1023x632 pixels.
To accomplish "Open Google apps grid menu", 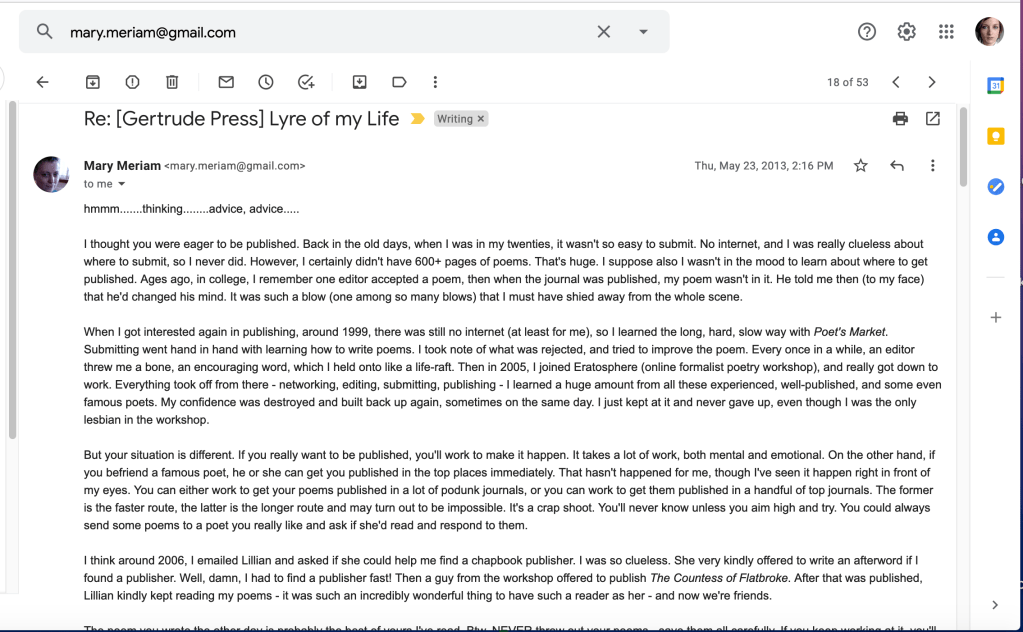I will [x=946, y=32].
